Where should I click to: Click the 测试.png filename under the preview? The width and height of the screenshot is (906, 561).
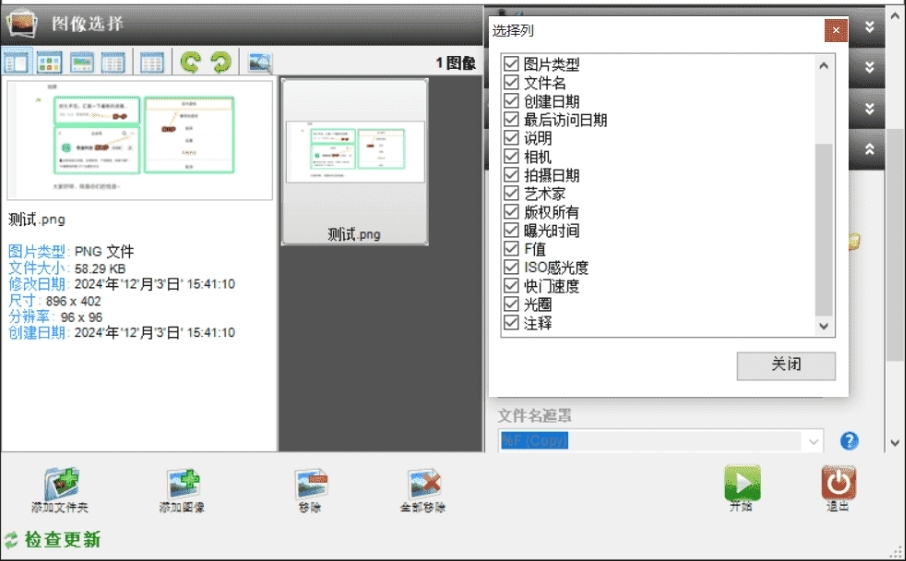pyautogui.click(x=37, y=220)
